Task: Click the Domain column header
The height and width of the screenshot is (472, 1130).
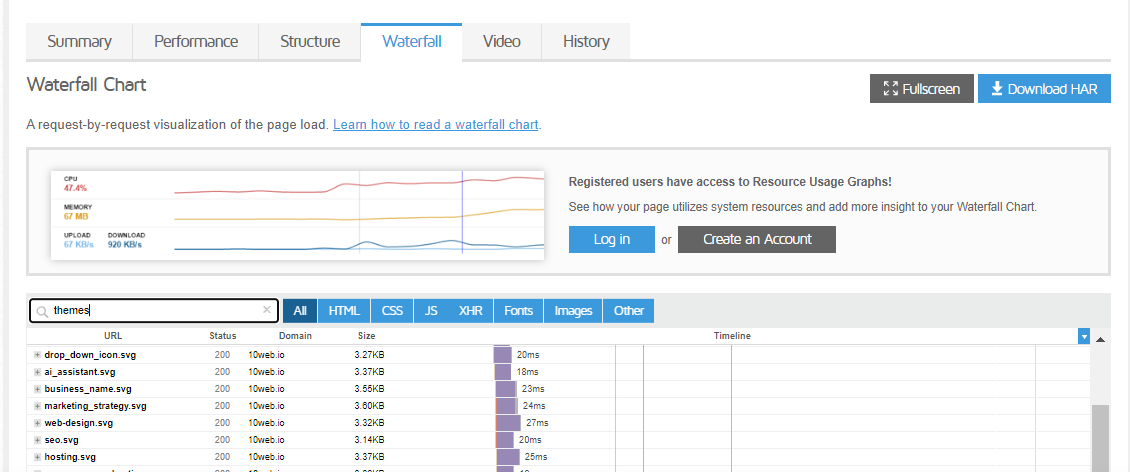Action: (x=295, y=336)
